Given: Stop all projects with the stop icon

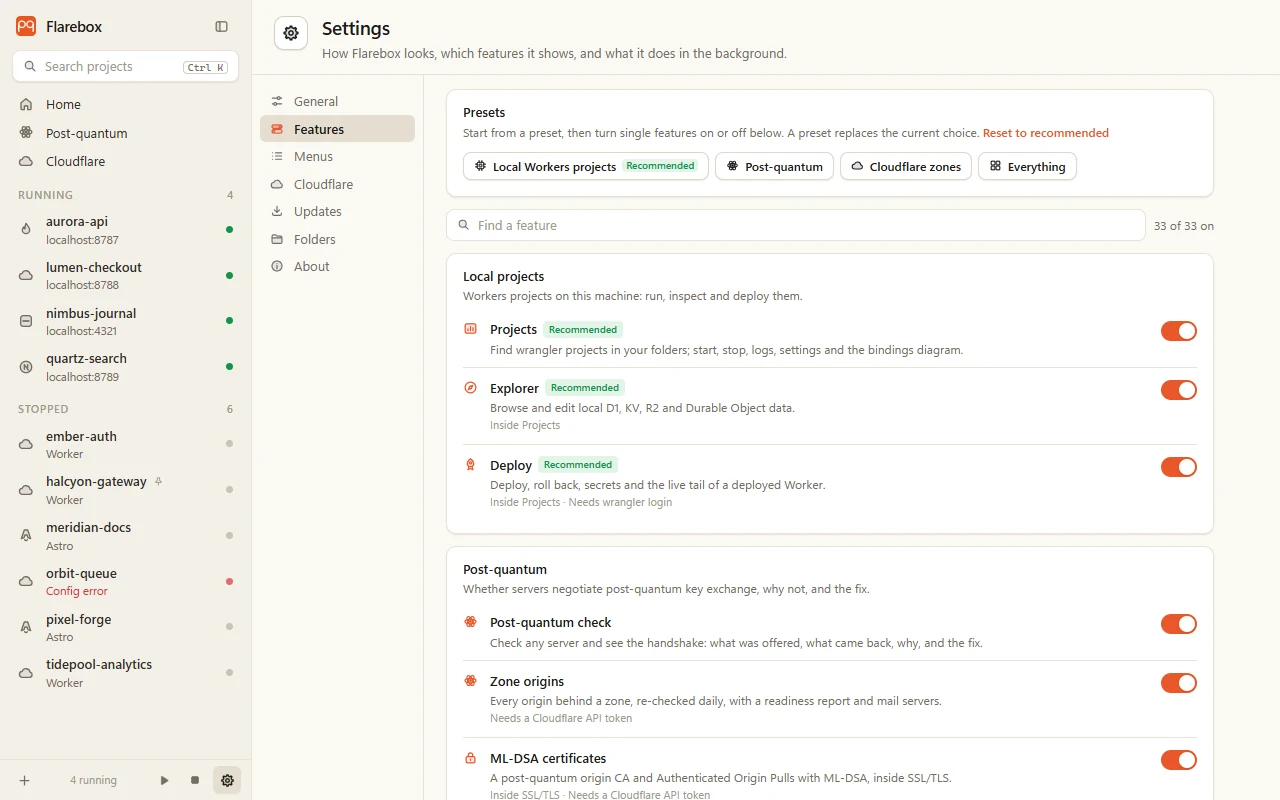Looking at the screenshot, I should [x=195, y=780].
